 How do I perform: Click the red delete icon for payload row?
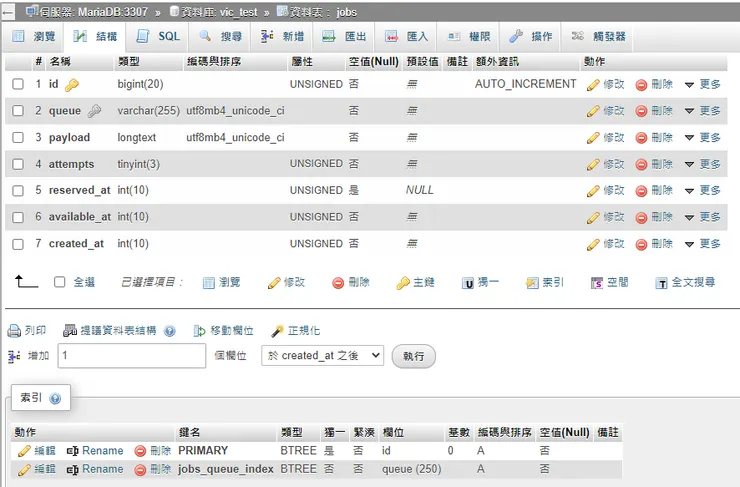click(641, 138)
